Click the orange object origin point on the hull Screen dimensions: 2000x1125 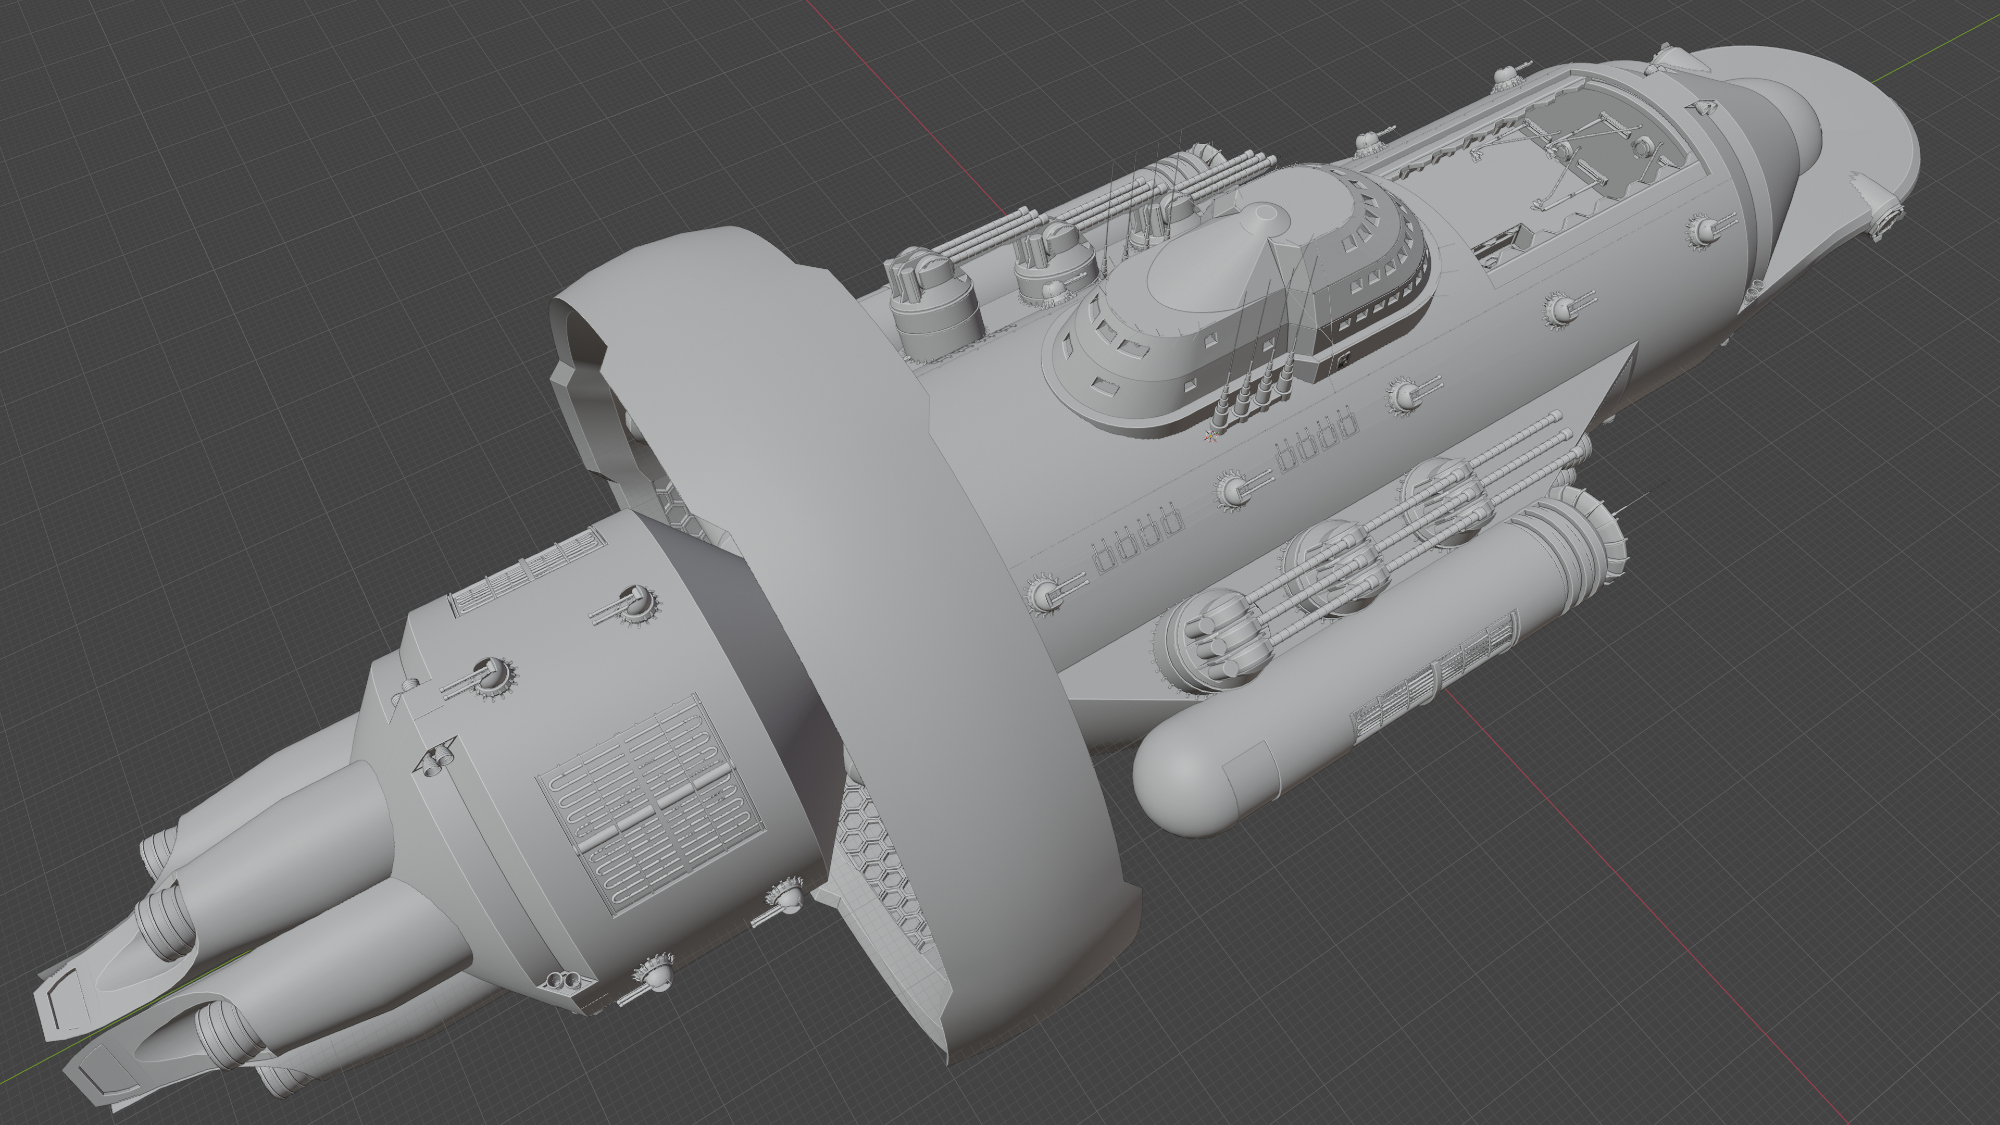point(1211,434)
